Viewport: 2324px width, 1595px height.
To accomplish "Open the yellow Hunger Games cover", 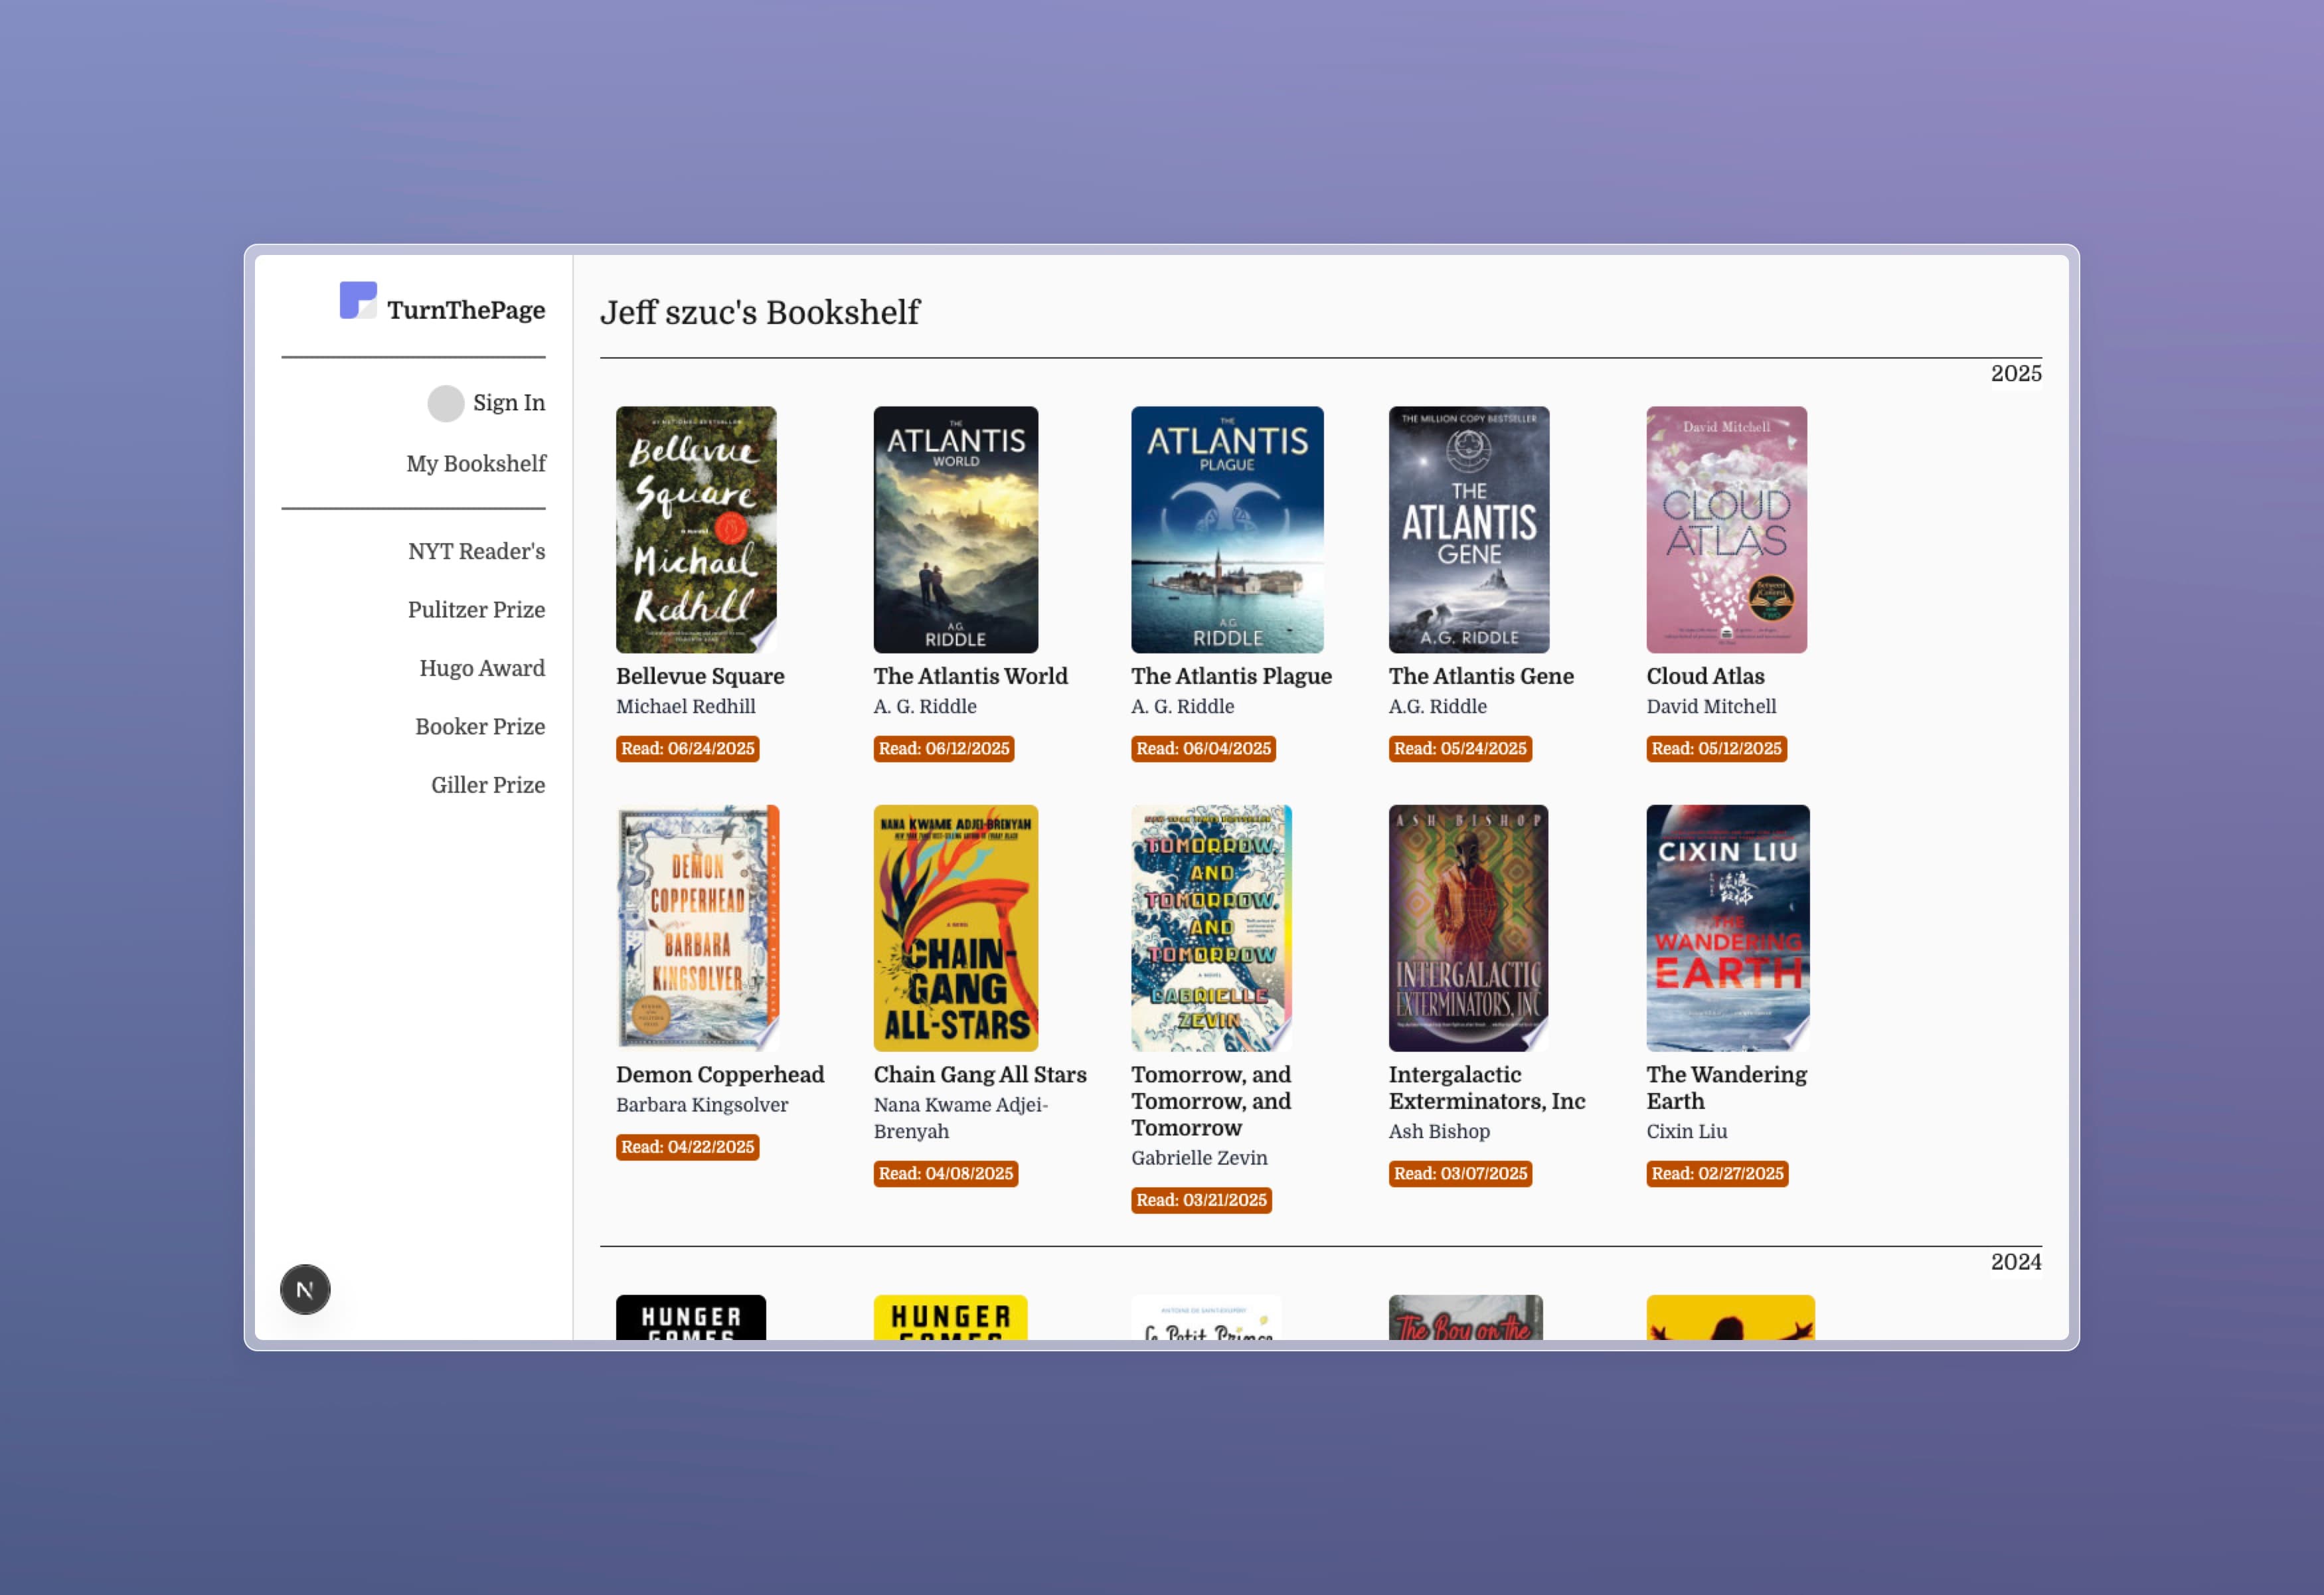I will tap(950, 1317).
